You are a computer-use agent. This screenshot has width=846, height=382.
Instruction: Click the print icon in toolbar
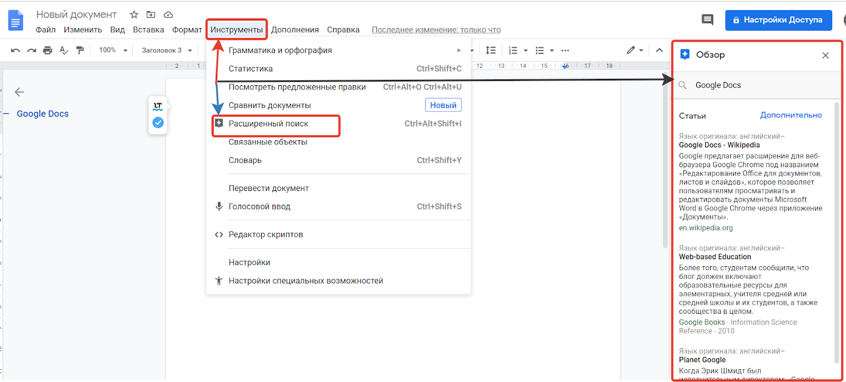tap(47, 50)
